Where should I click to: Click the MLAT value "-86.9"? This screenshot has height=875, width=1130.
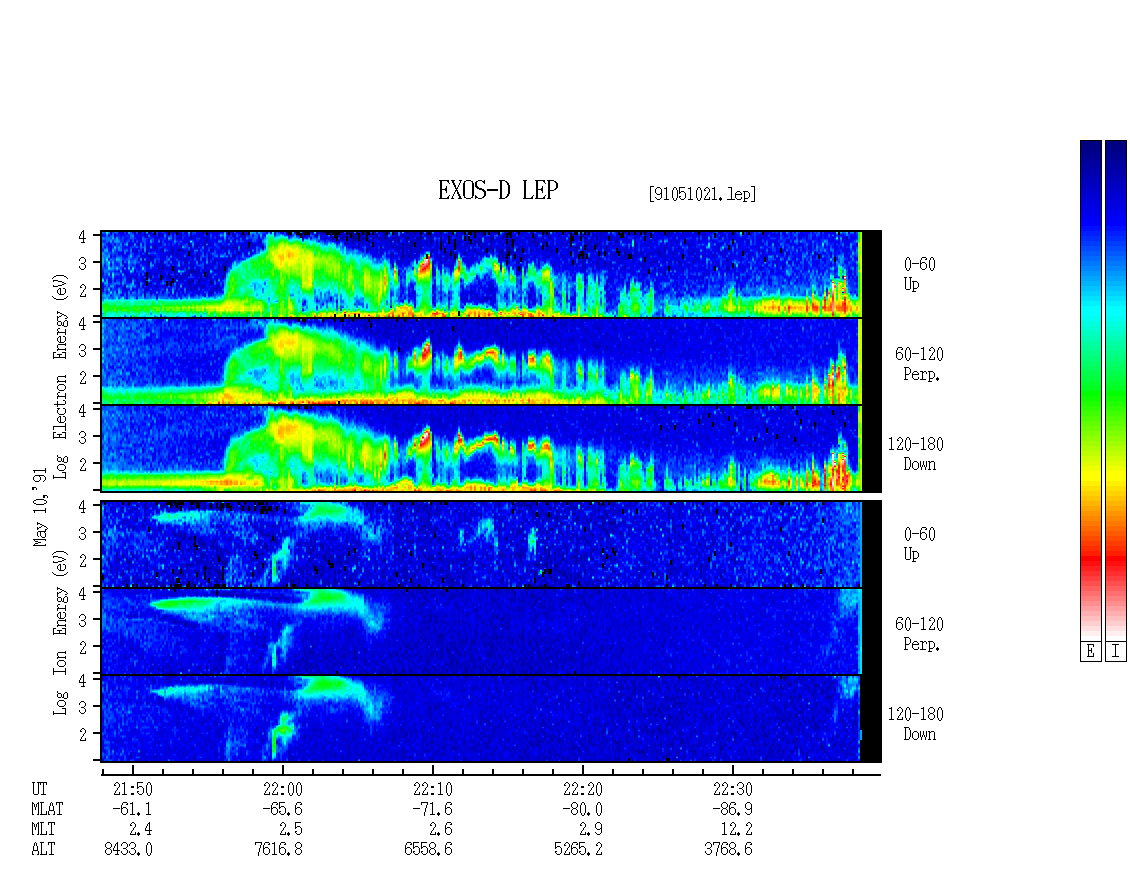click(731, 809)
